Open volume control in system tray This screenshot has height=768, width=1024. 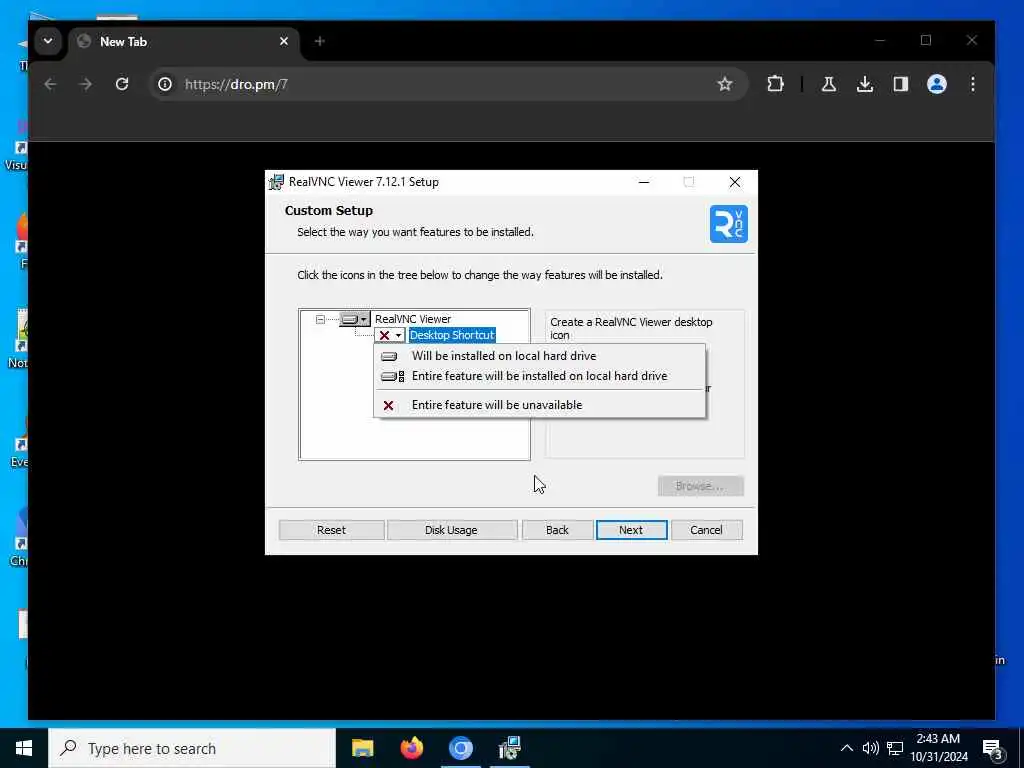tap(871, 748)
